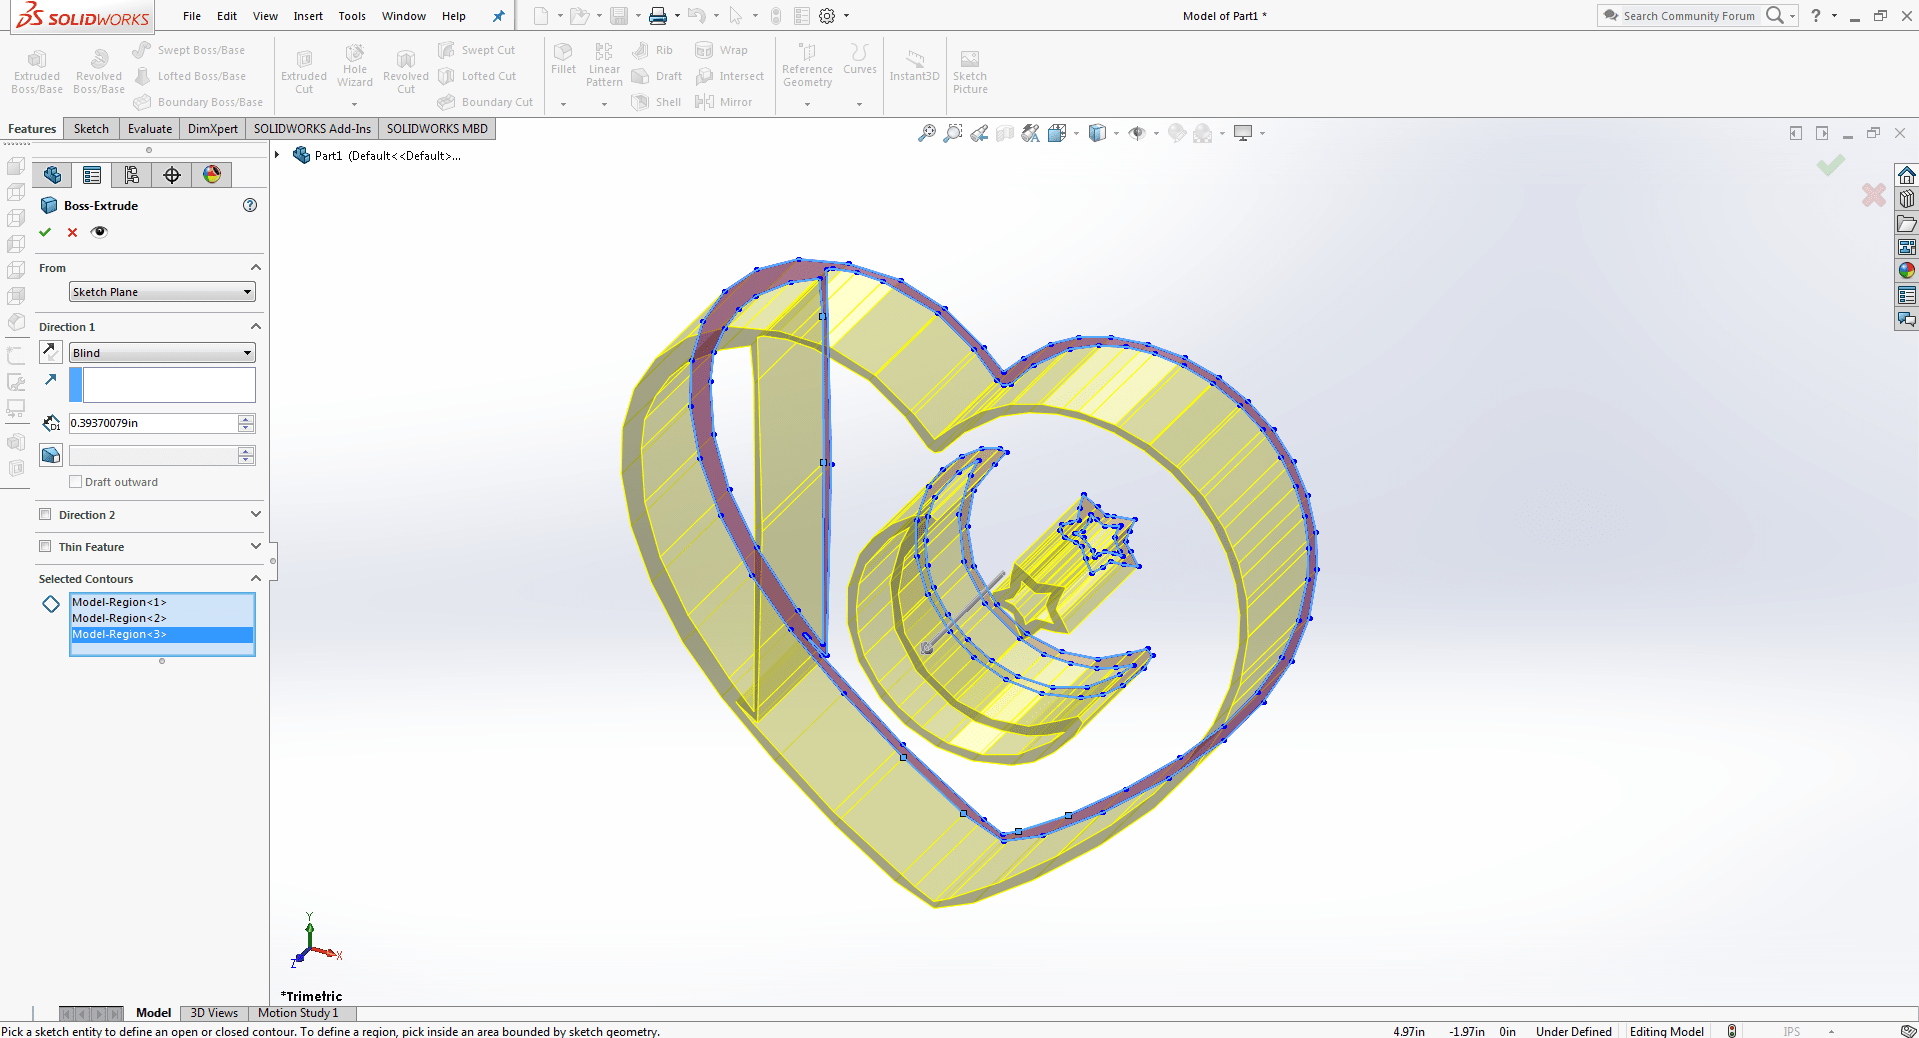
Task: Toggle detailed preview eye icon
Action: click(99, 232)
